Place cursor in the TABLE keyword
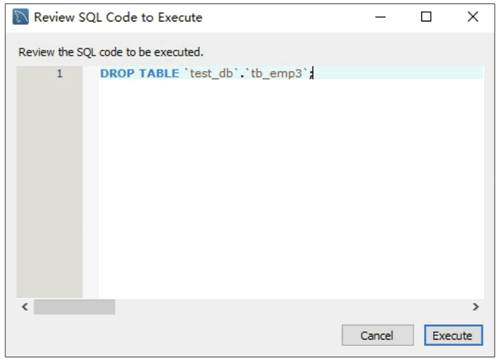This screenshot has width=500, height=361. pyautogui.click(x=159, y=73)
